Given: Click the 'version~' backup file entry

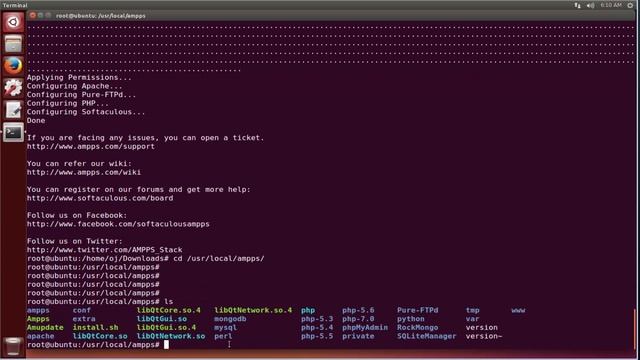Looking at the screenshot, I should (x=484, y=336).
